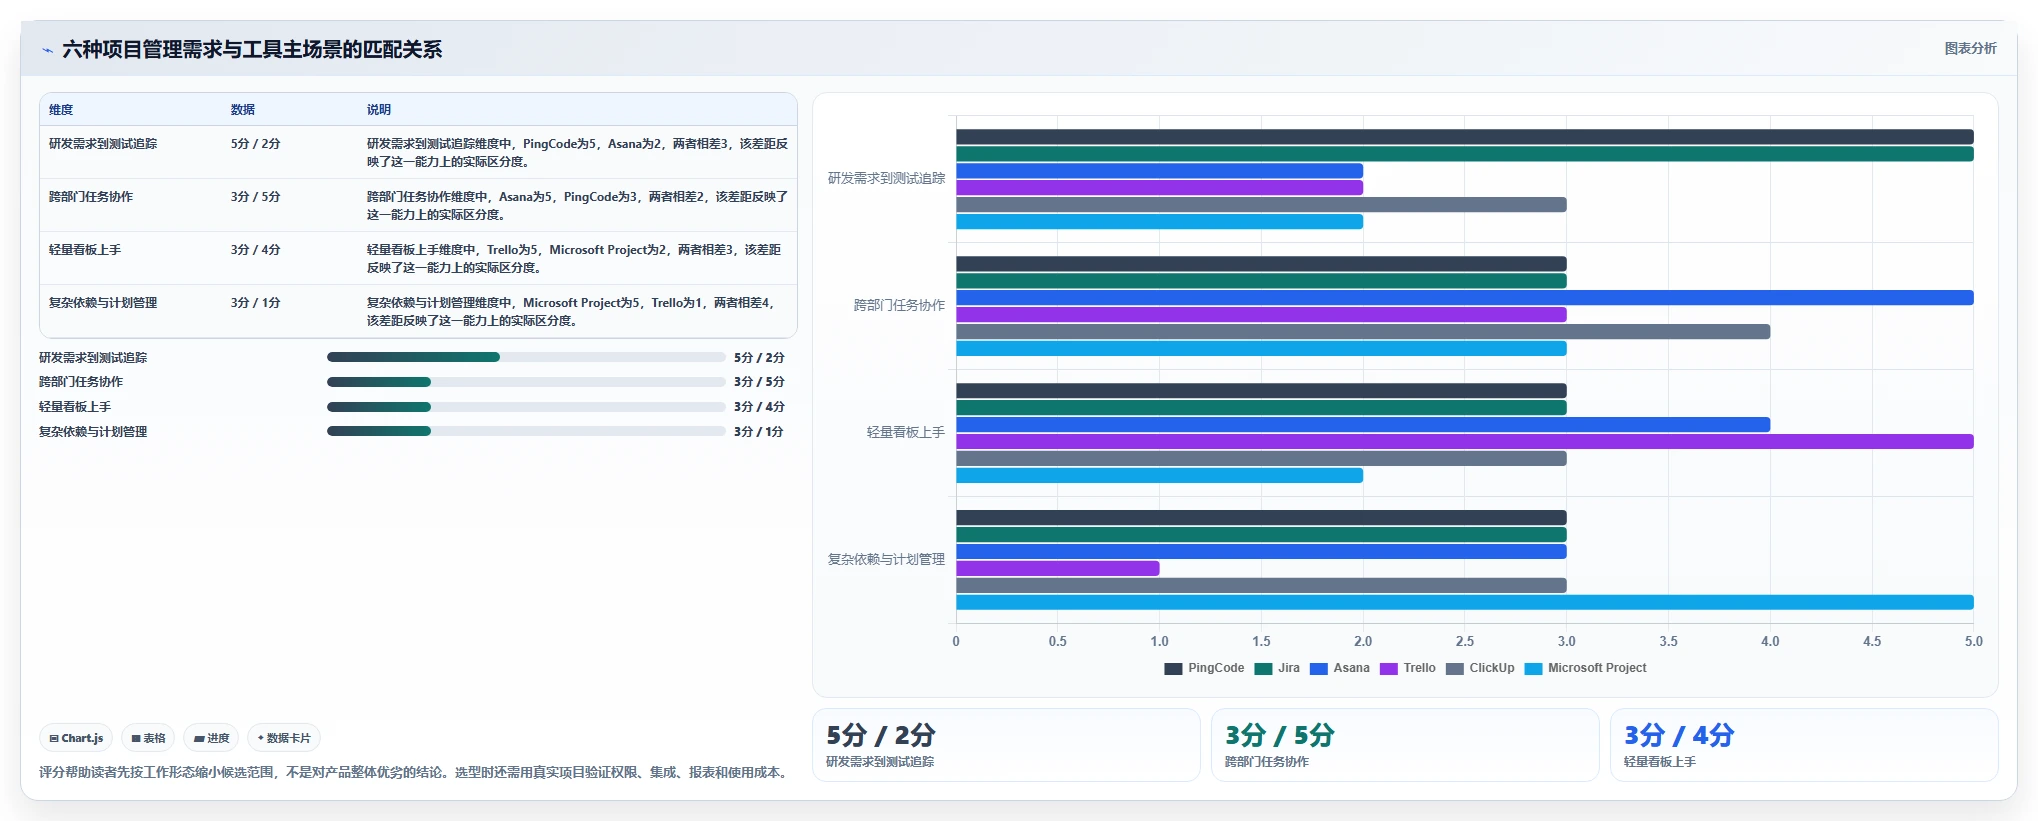Click table value 3分 / 1分

coord(255,303)
